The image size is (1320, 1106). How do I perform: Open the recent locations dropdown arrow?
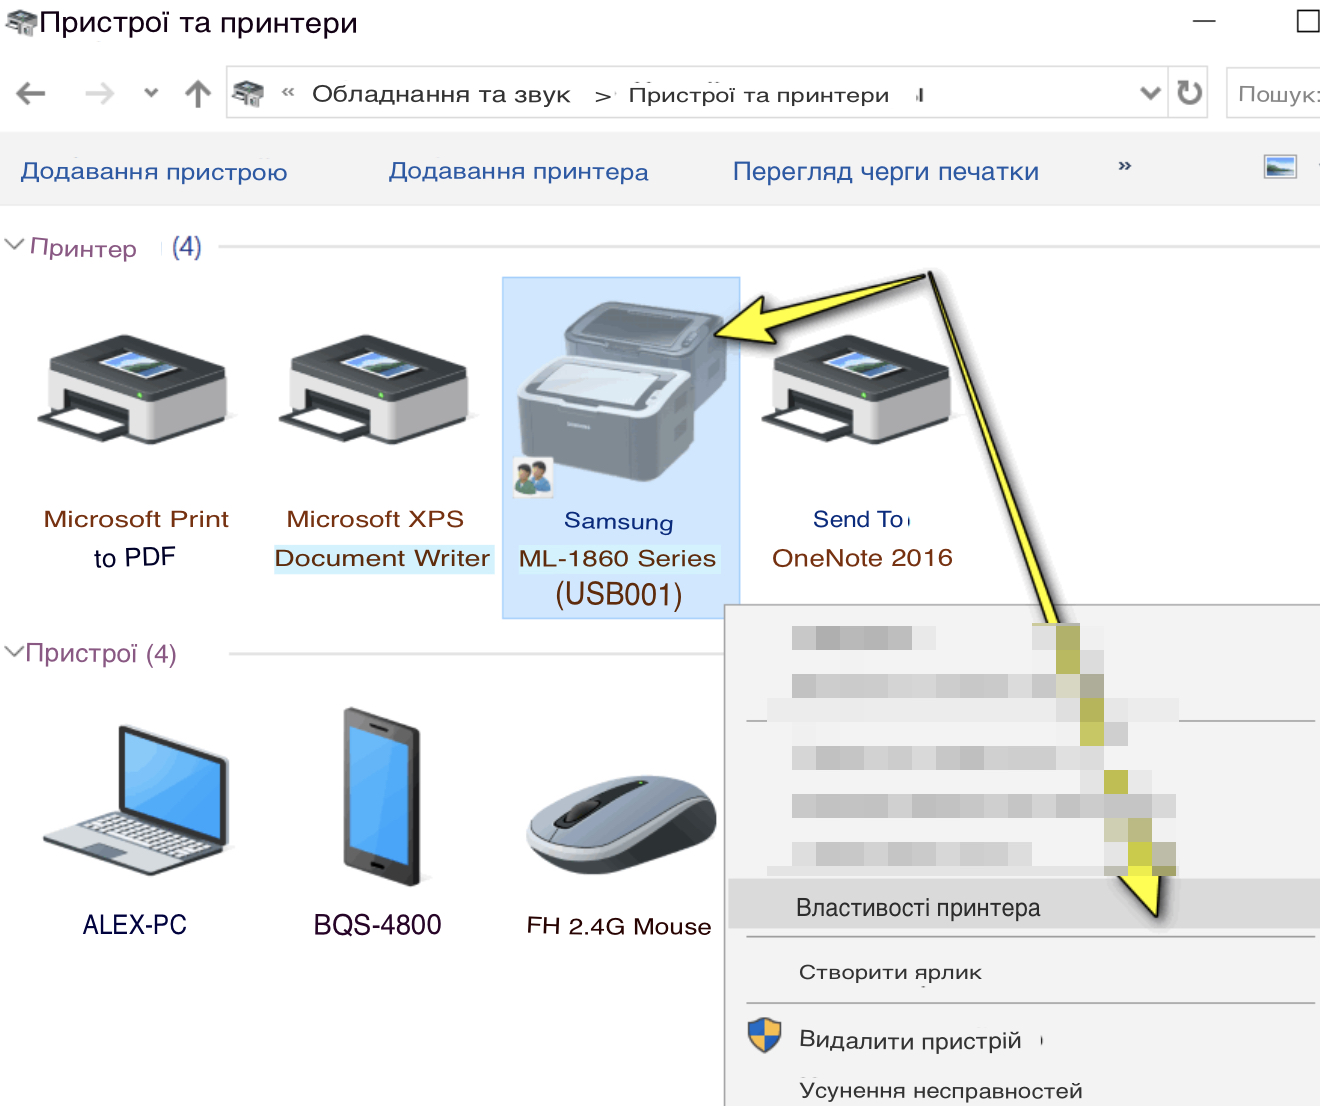[x=151, y=93]
